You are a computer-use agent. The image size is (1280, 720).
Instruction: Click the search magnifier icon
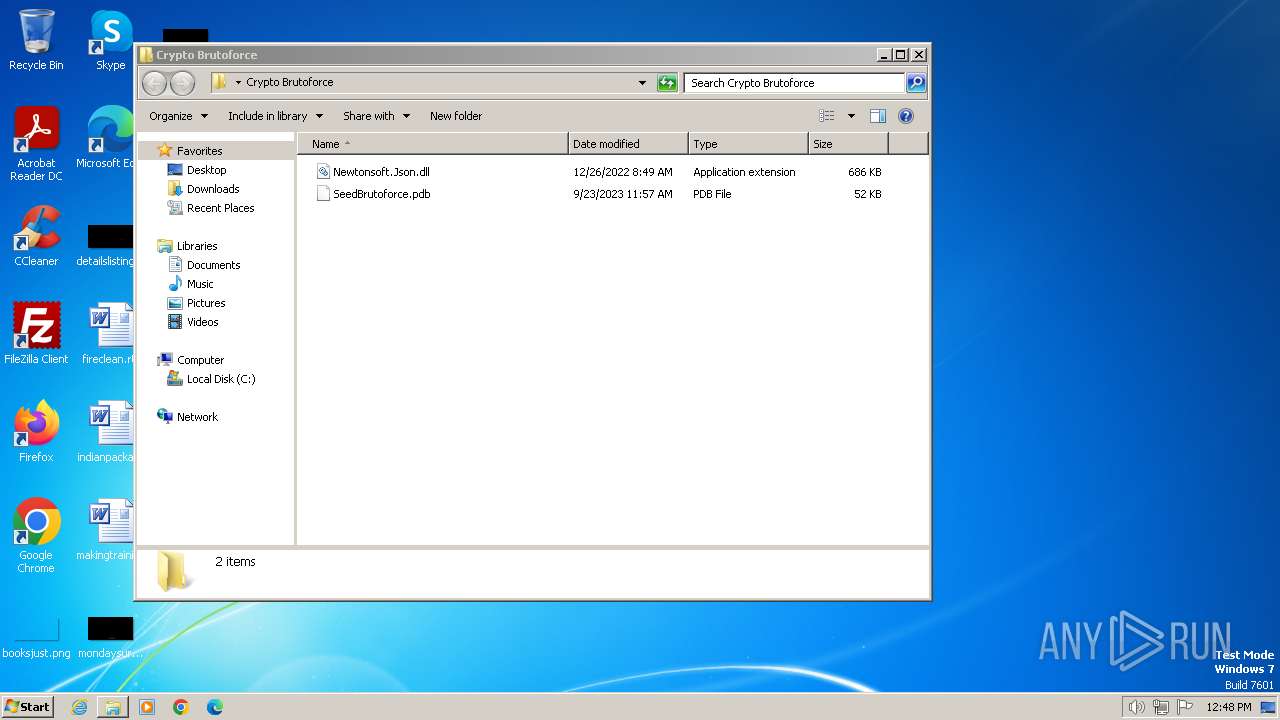tap(916, 83)
